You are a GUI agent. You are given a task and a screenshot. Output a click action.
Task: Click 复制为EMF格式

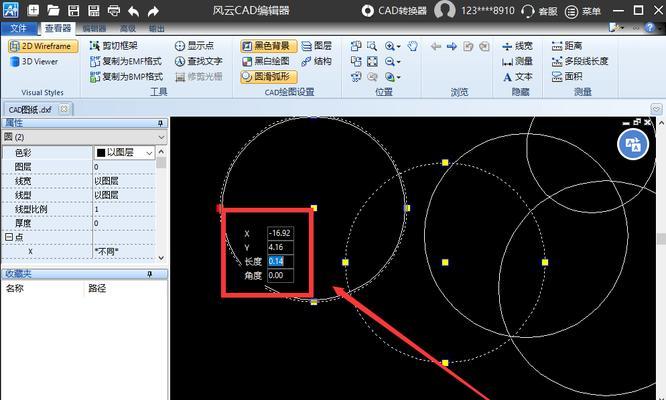click(x=126, y=61)
